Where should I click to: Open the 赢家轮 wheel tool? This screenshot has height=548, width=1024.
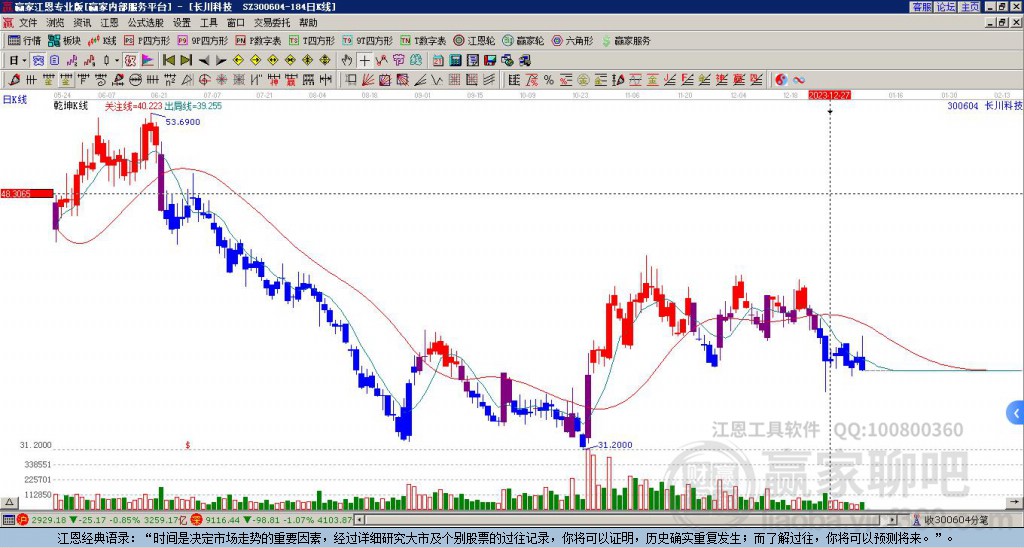click(x=523, y=40)
